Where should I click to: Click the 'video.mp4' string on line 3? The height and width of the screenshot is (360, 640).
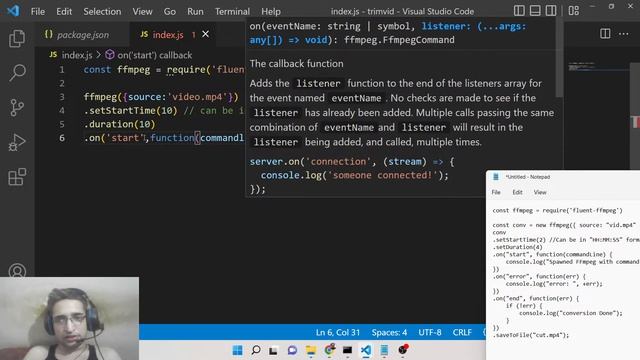point(198,97)
